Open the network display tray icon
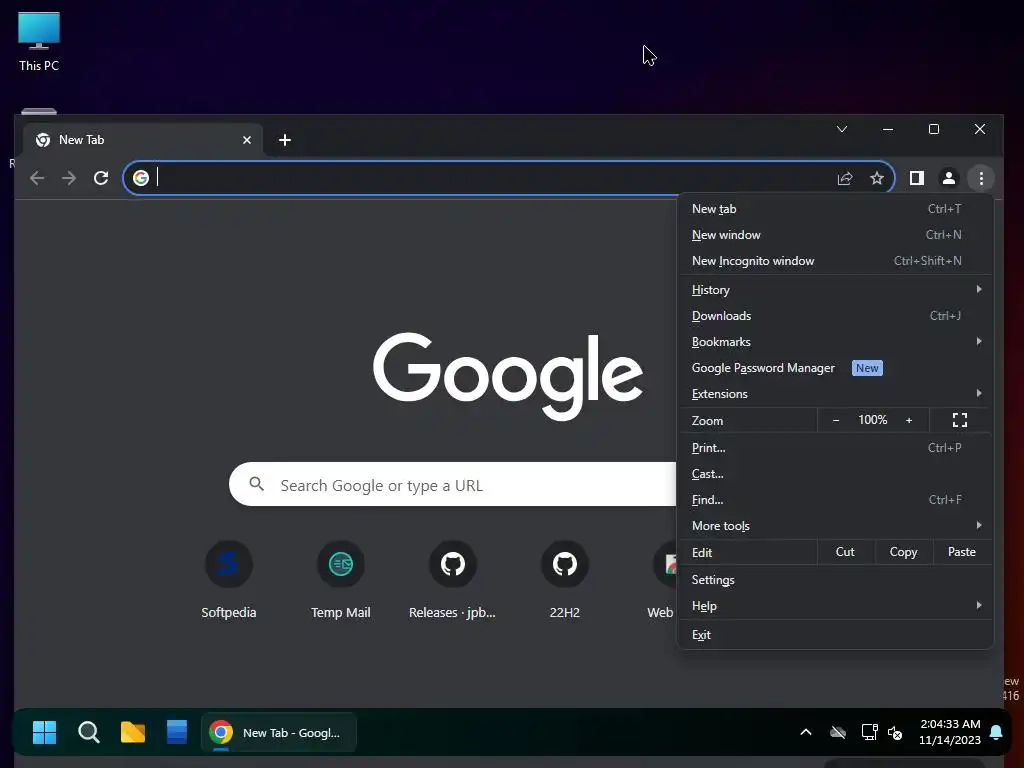The width and height of the screenshot is (1024, 768). (x=869, y=732)
